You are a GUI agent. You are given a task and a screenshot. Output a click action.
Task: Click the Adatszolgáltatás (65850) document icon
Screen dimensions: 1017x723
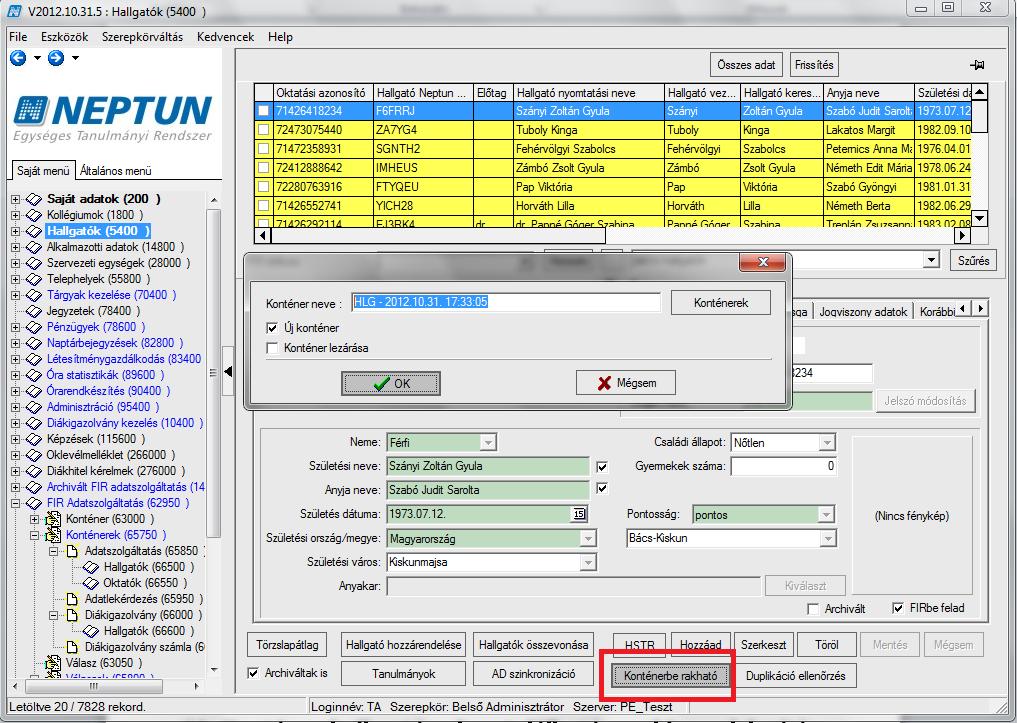(72, 551)
